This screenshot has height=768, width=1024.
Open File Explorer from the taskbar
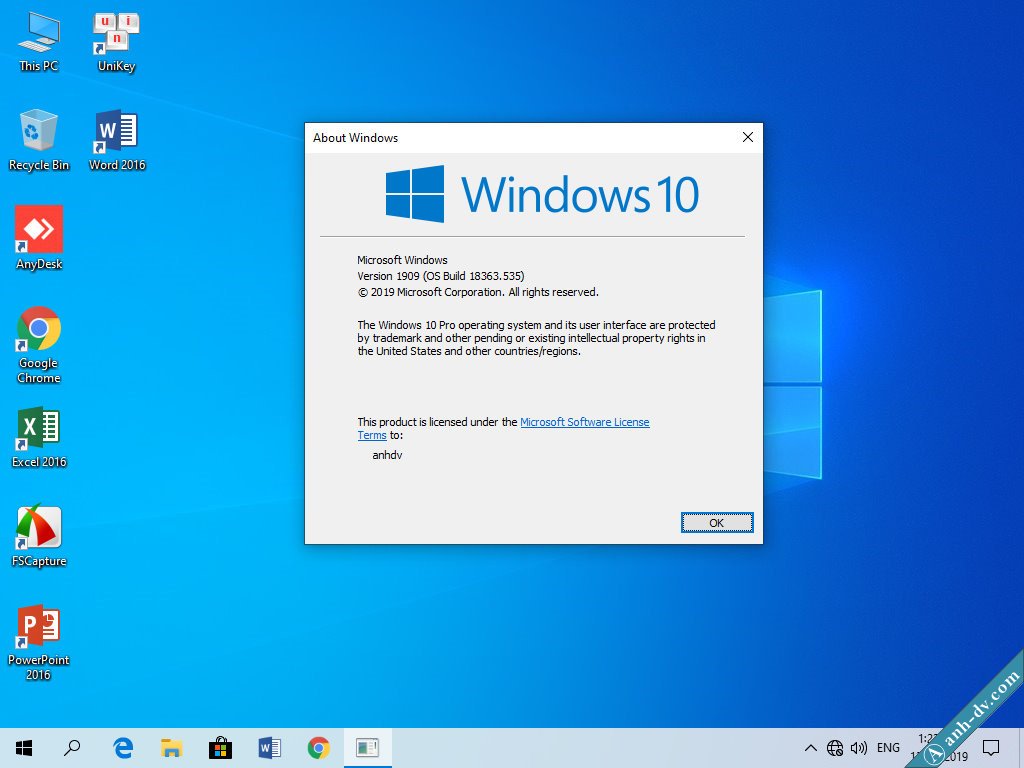tap(171, 747)
